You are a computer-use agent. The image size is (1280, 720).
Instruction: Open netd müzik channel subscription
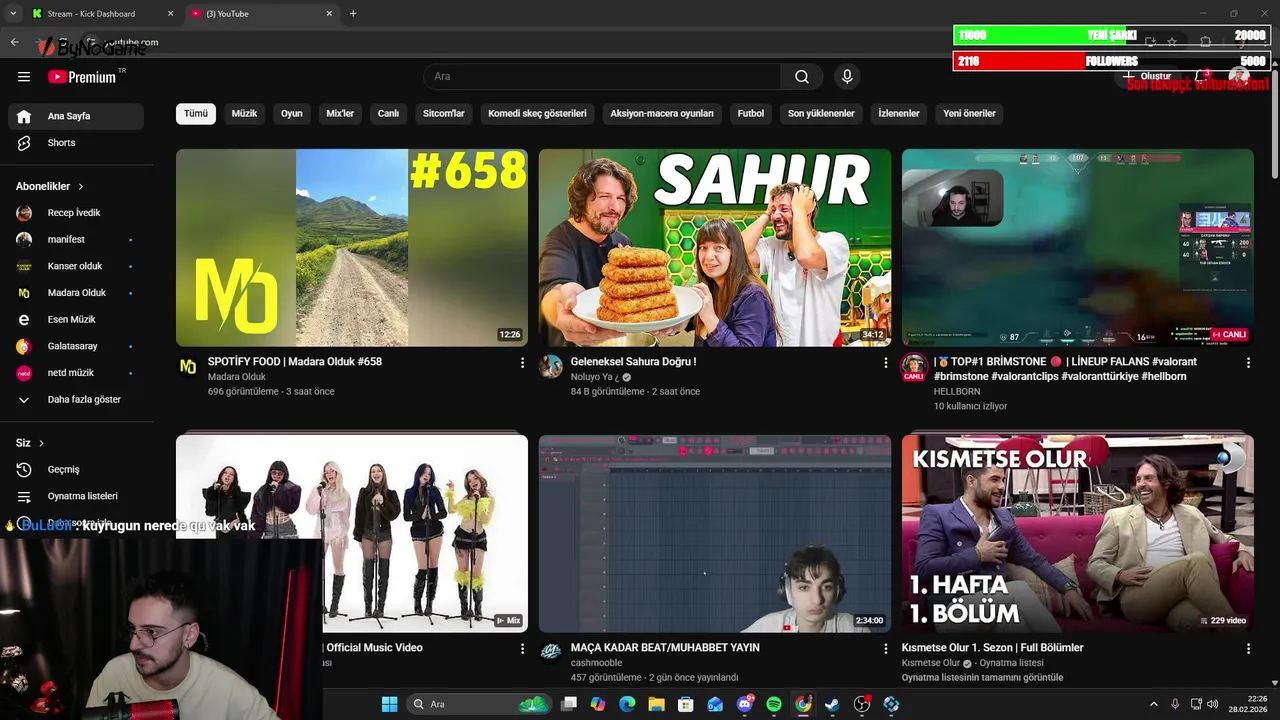click(x=76, y=373)
